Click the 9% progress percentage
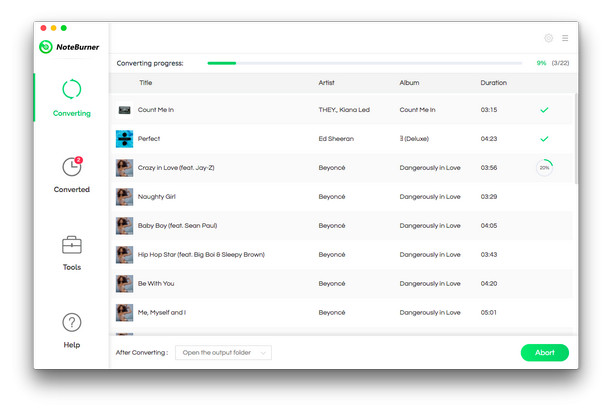Image resolution: width=612 pixels, height=414 pixels. pyautogui.click(x=541, y=63)
